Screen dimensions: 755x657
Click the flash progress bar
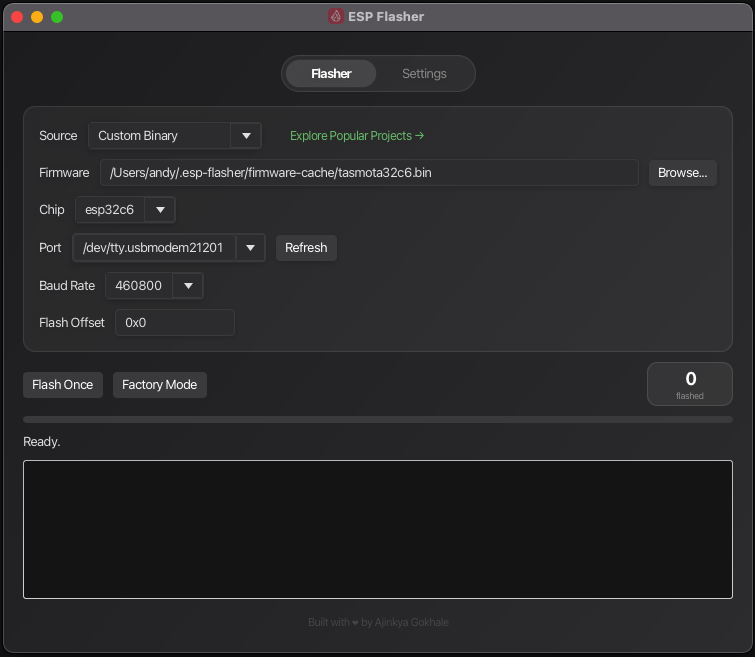[378, 420]
